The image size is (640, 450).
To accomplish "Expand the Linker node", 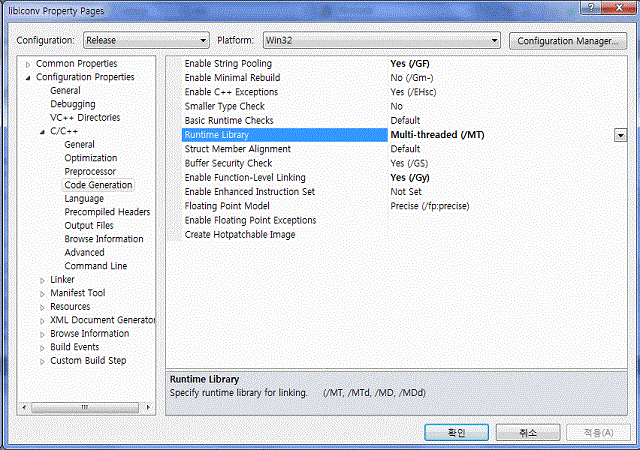I will pos(42,280).
